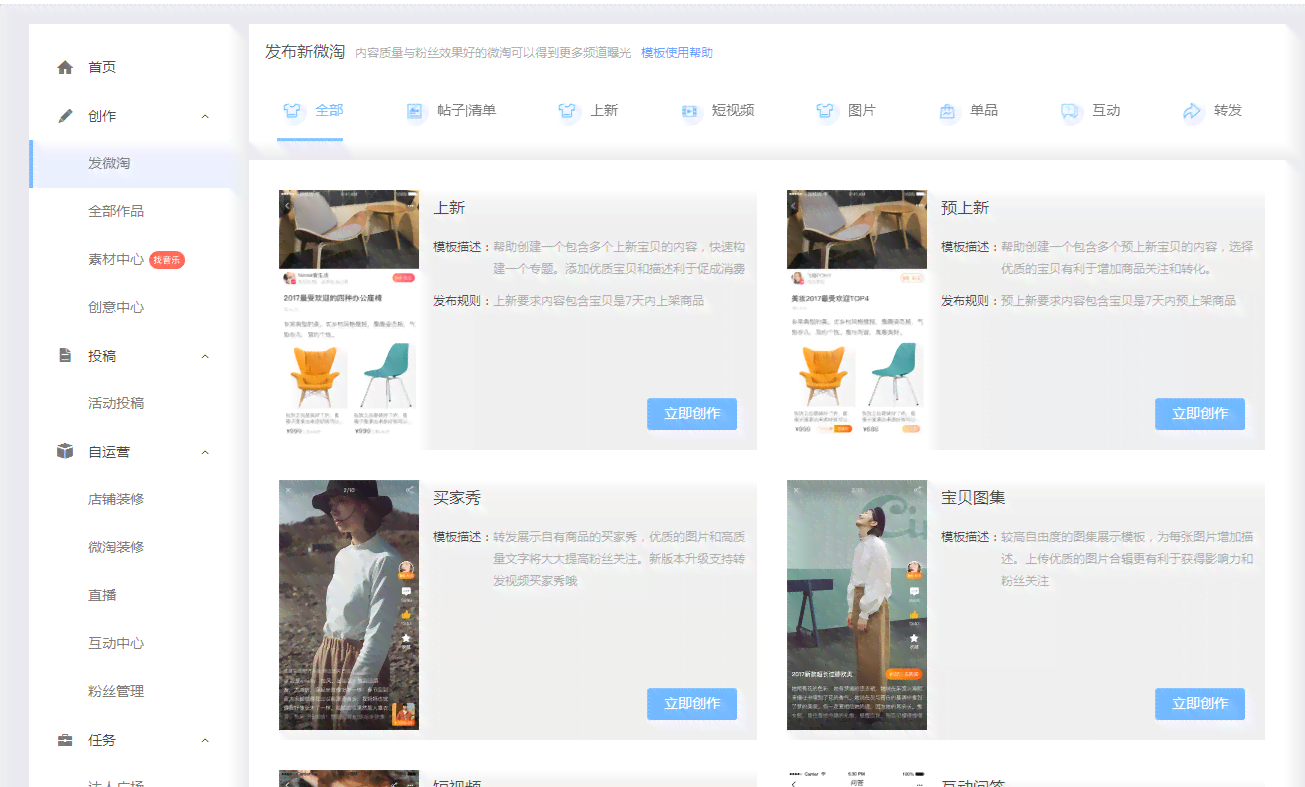
Task: Click the 预上新 card title
Action: tap(965, 208)
